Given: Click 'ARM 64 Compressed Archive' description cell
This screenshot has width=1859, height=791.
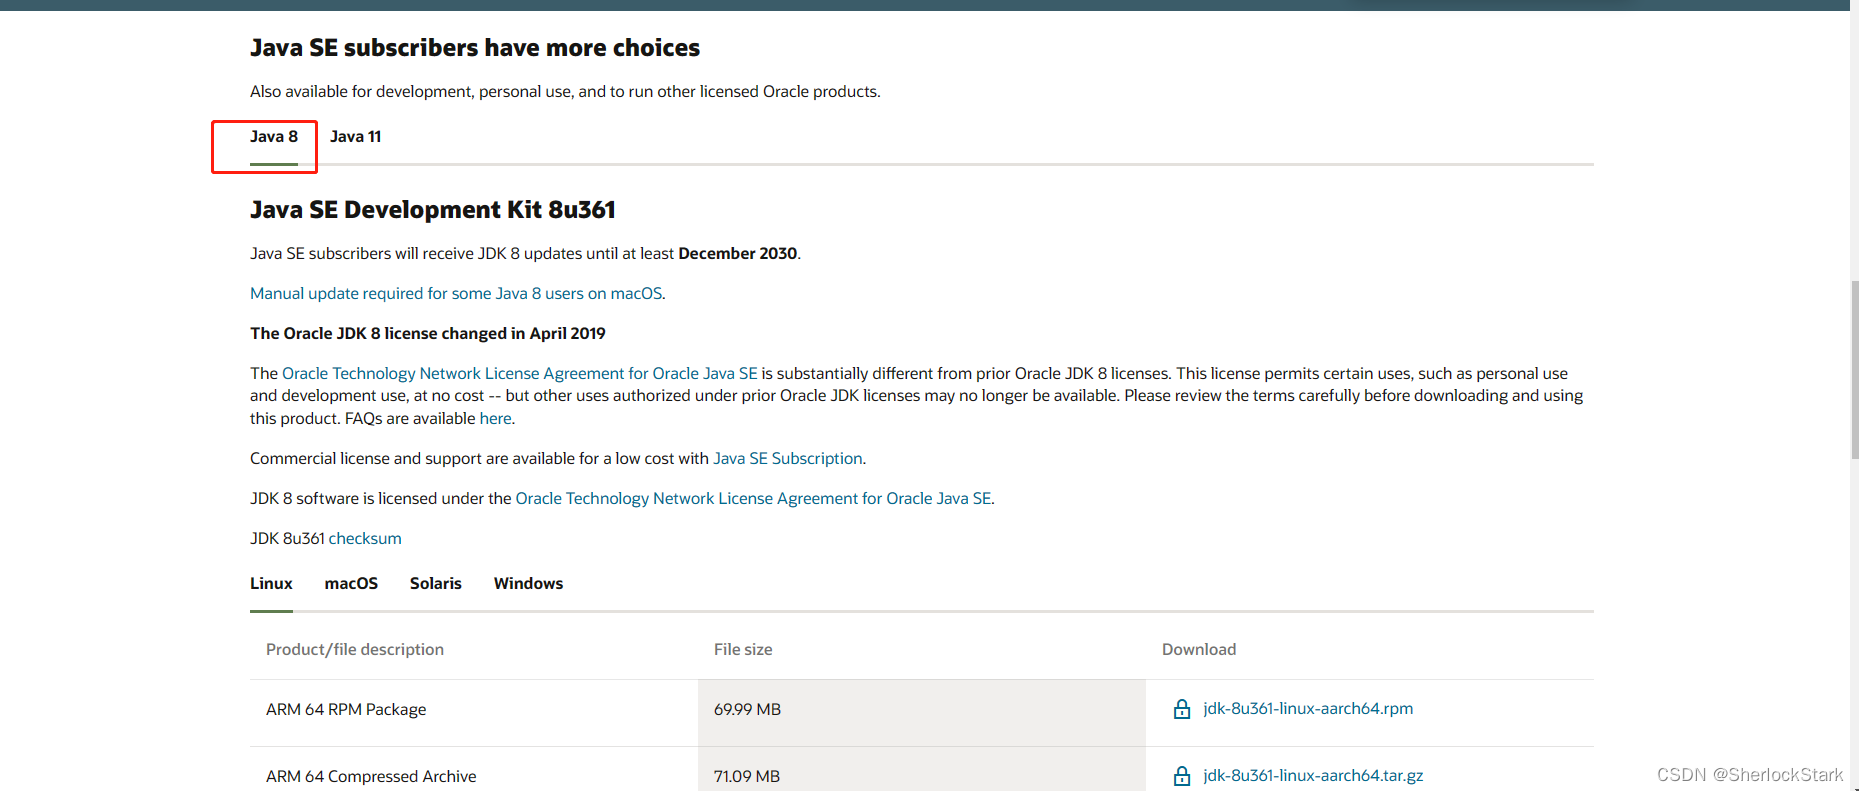Looking at the screenshot, I should 474,769.
